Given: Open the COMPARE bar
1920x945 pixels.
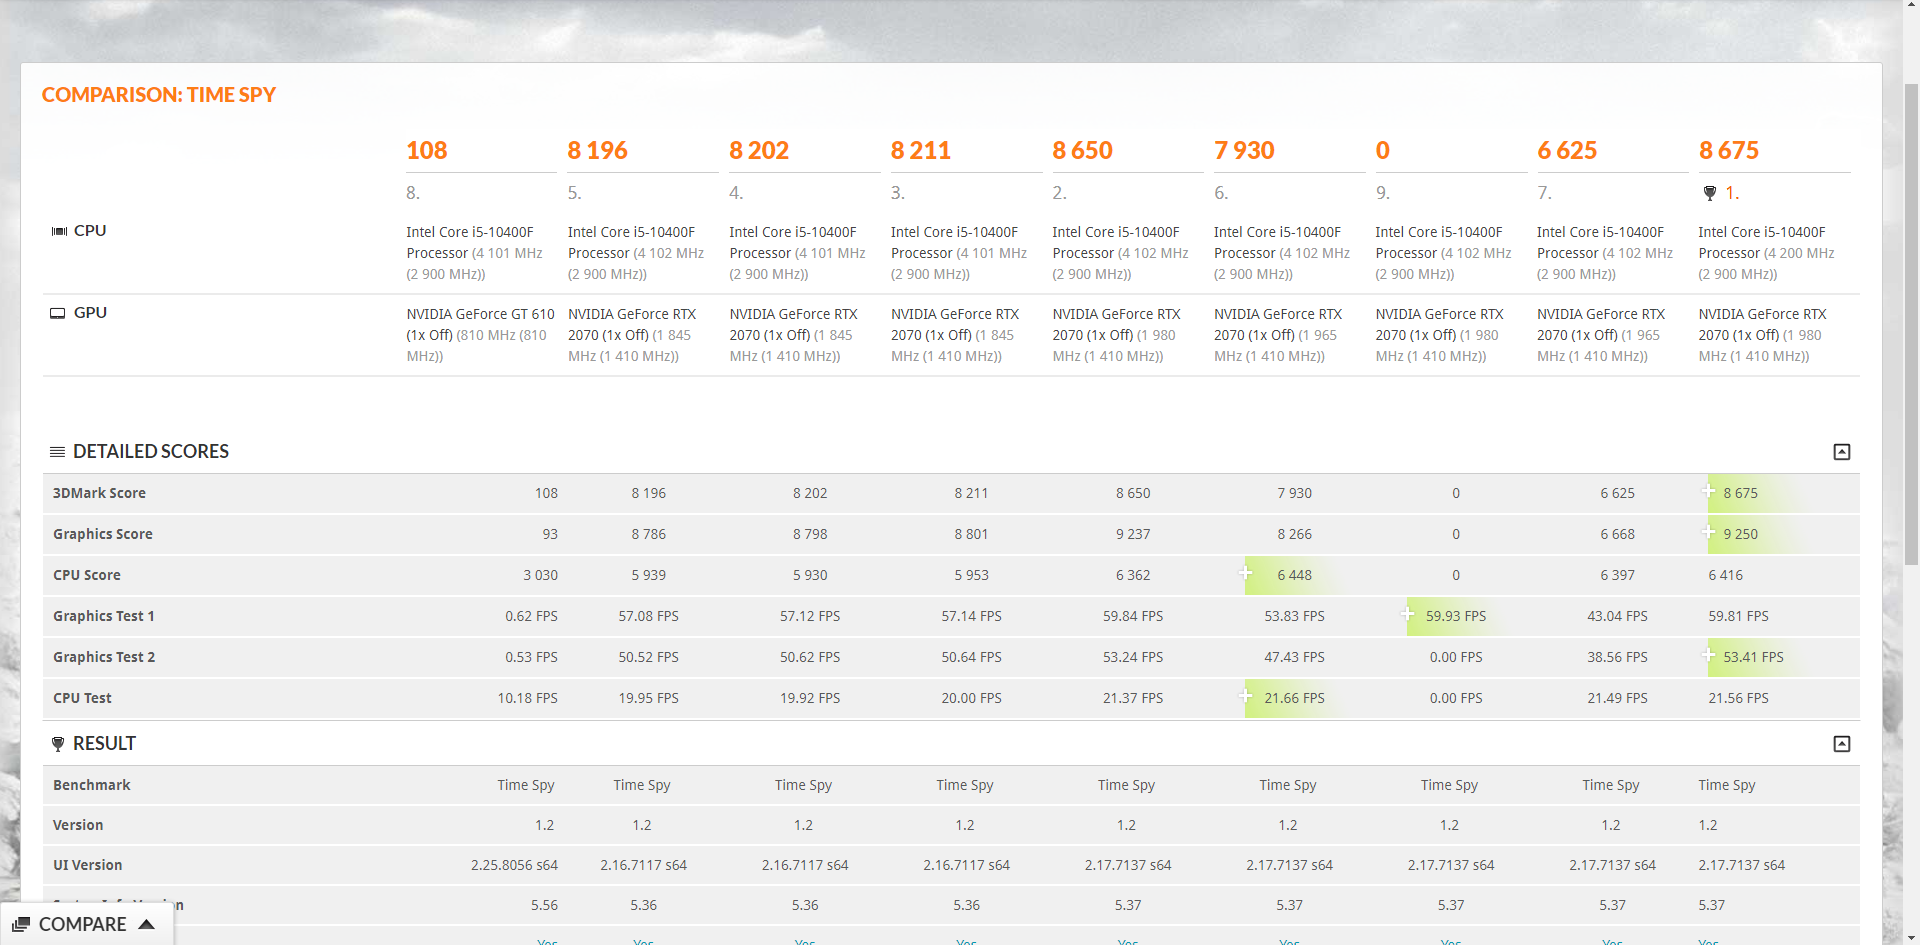Looking at the screenshot, I should click(x=86, y=924).
